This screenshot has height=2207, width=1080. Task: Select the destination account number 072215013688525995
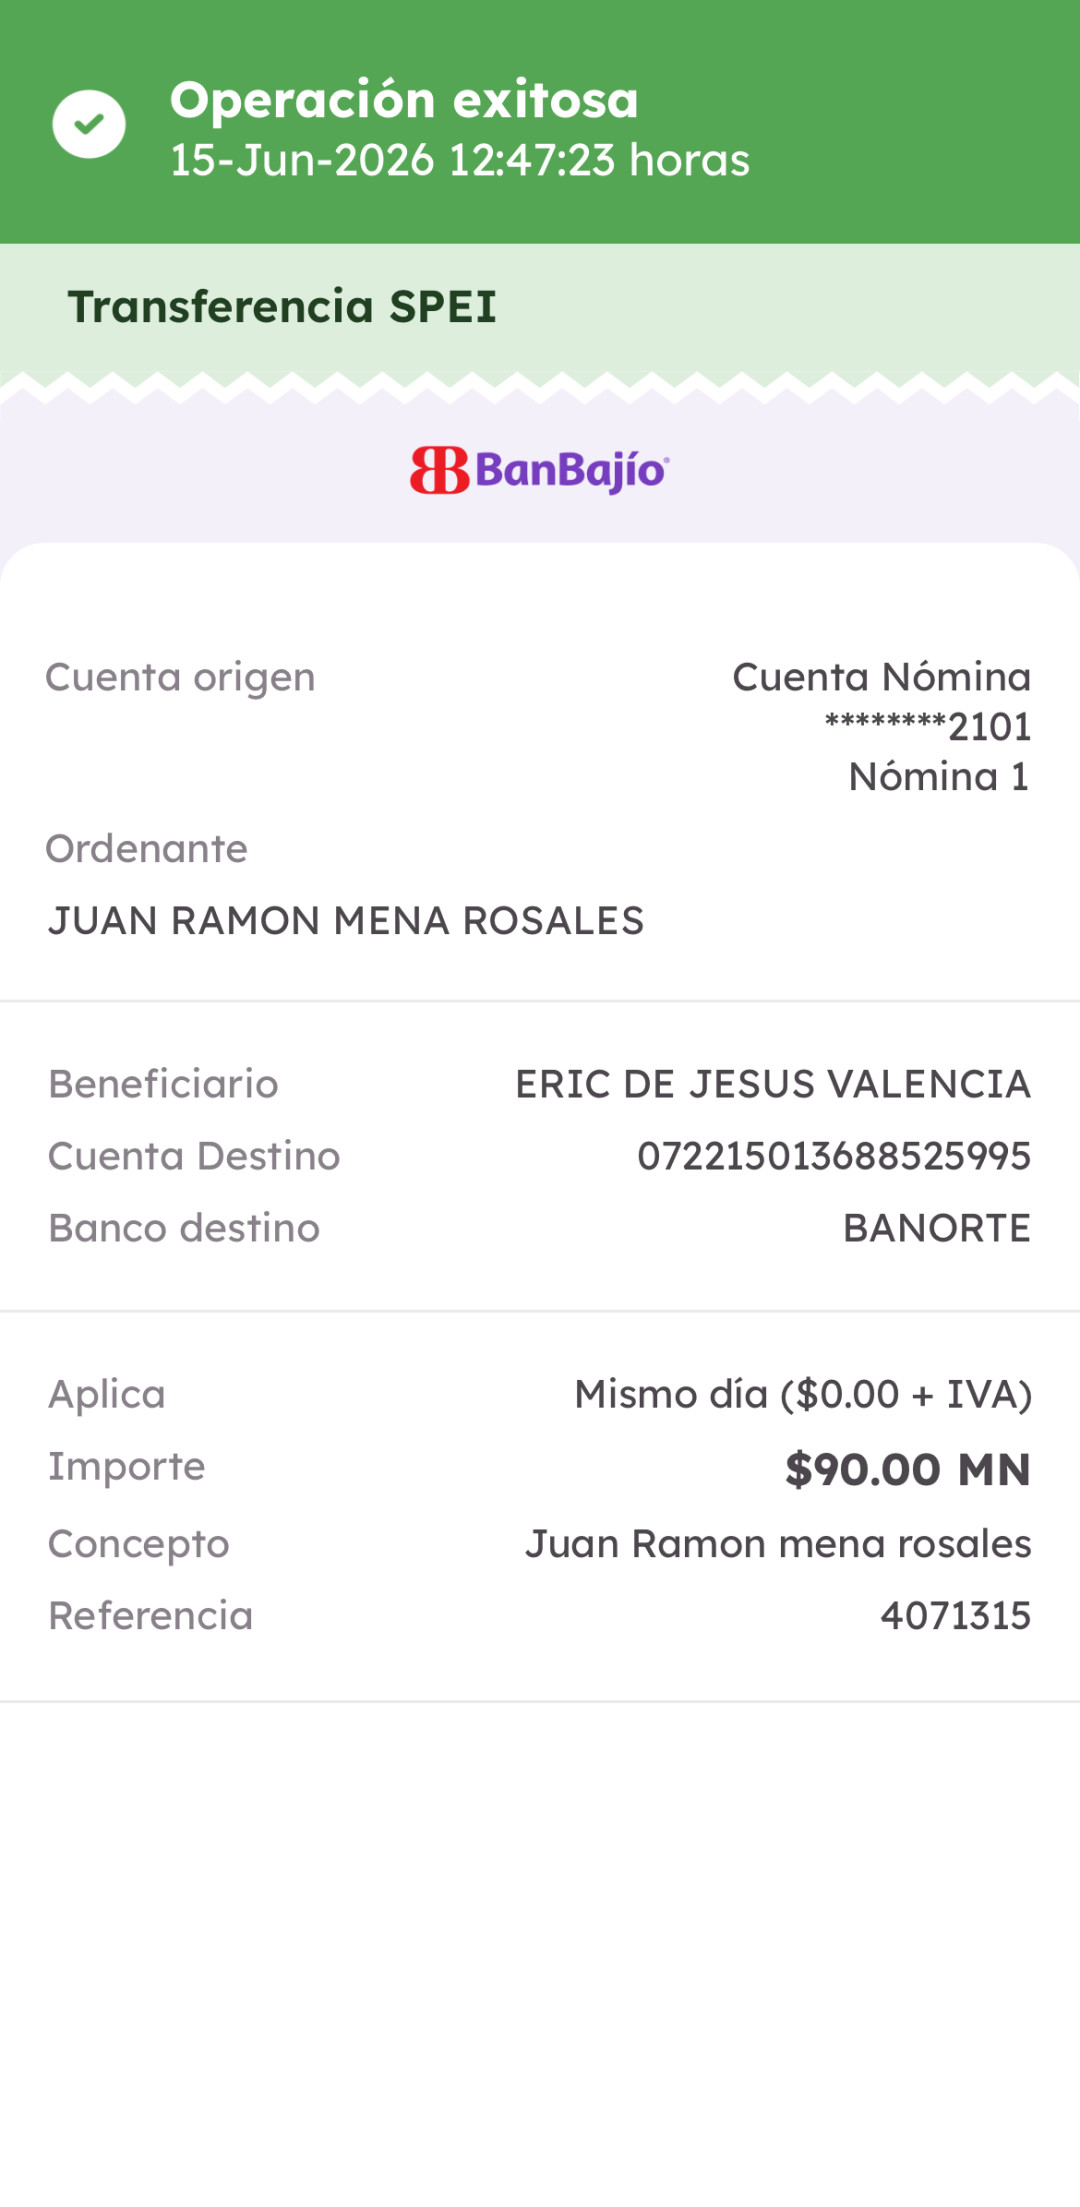834,1156
